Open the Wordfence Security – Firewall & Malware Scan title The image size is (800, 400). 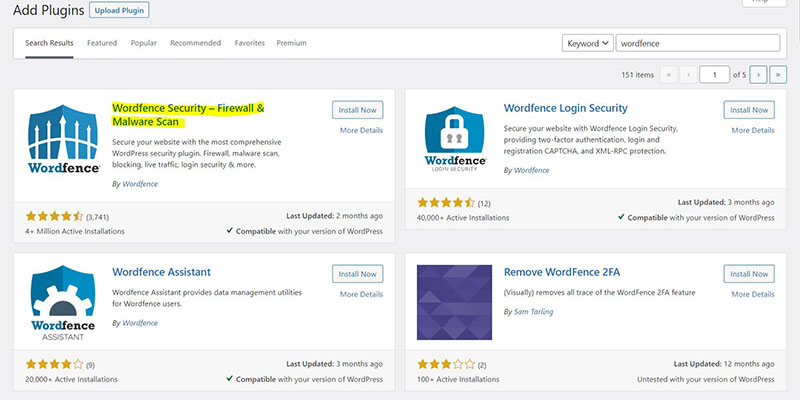click(x=188, y=115)
